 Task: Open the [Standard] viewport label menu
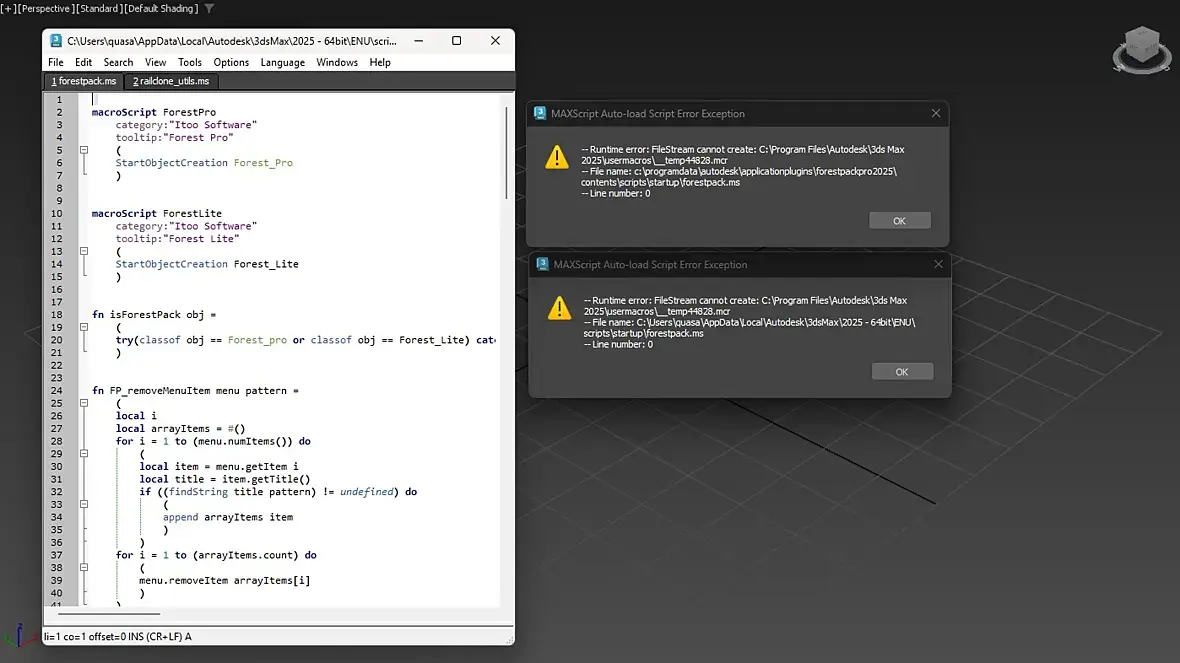98,8
